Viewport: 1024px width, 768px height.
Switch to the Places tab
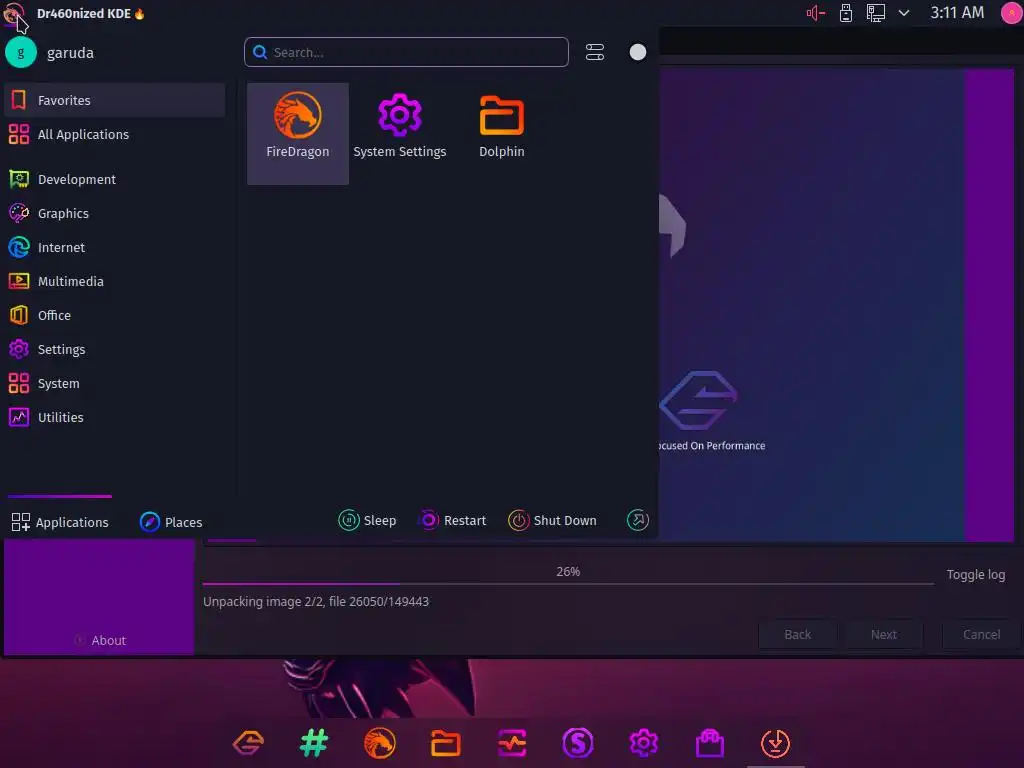[x=171, y=522]
